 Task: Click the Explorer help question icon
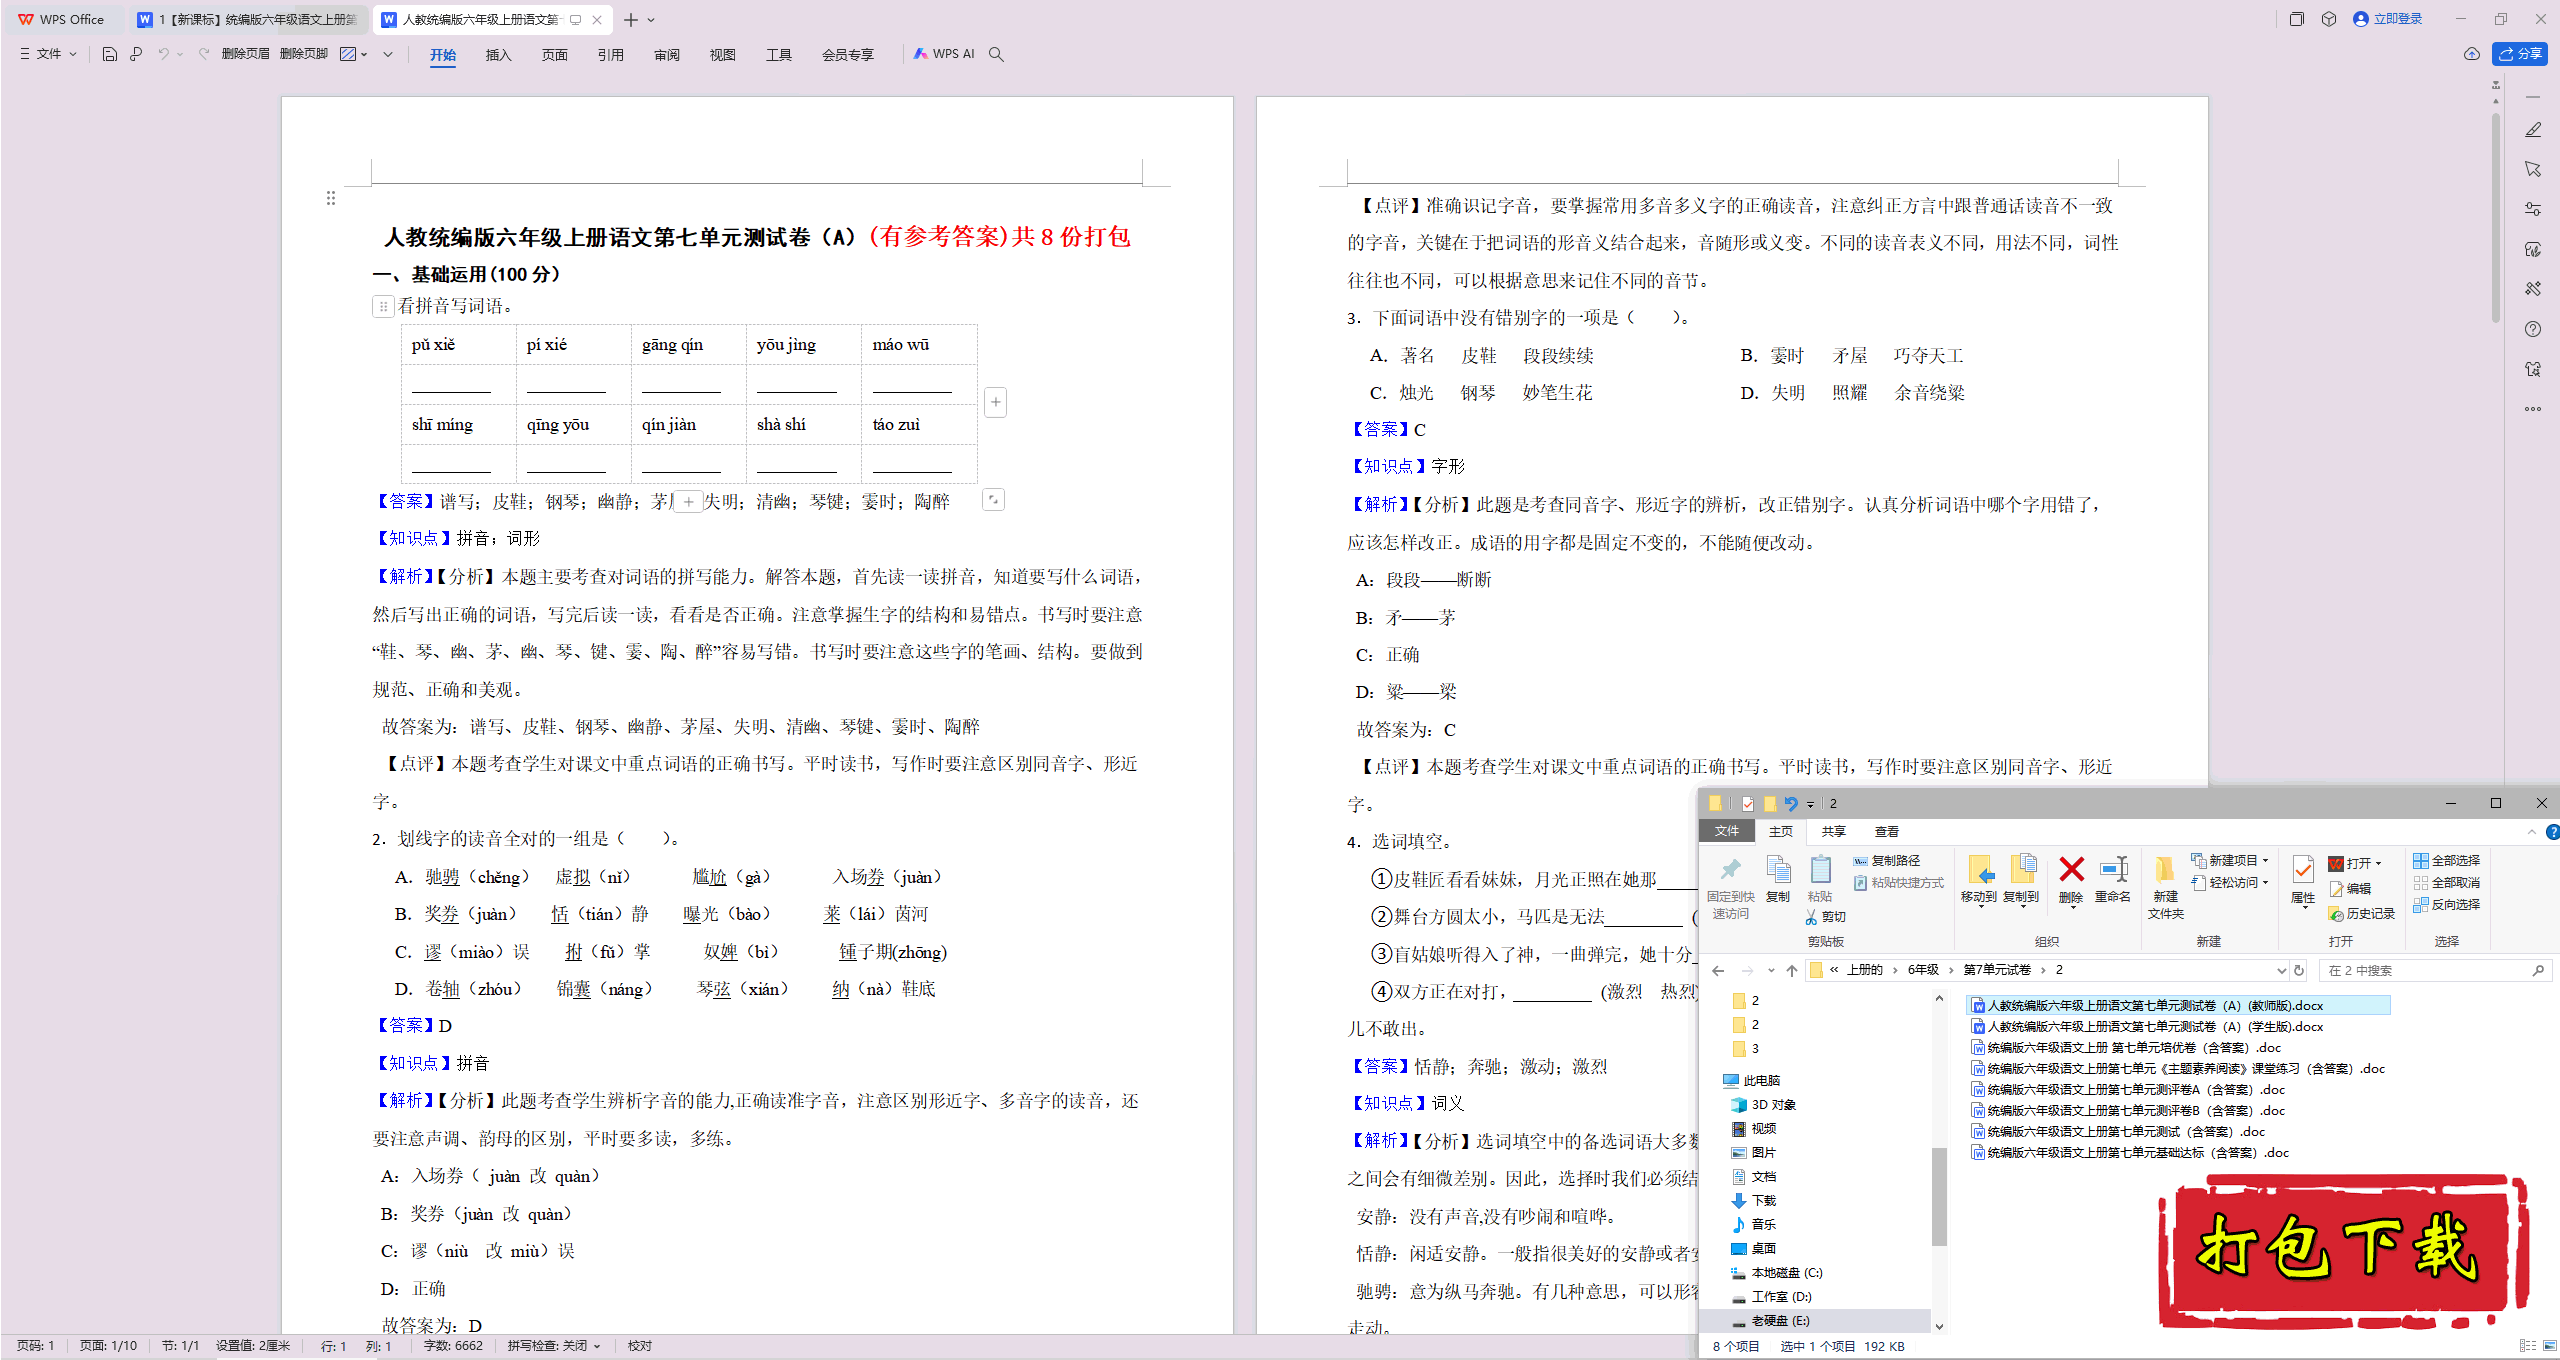pyautogui.click(x=2551, y=832)
